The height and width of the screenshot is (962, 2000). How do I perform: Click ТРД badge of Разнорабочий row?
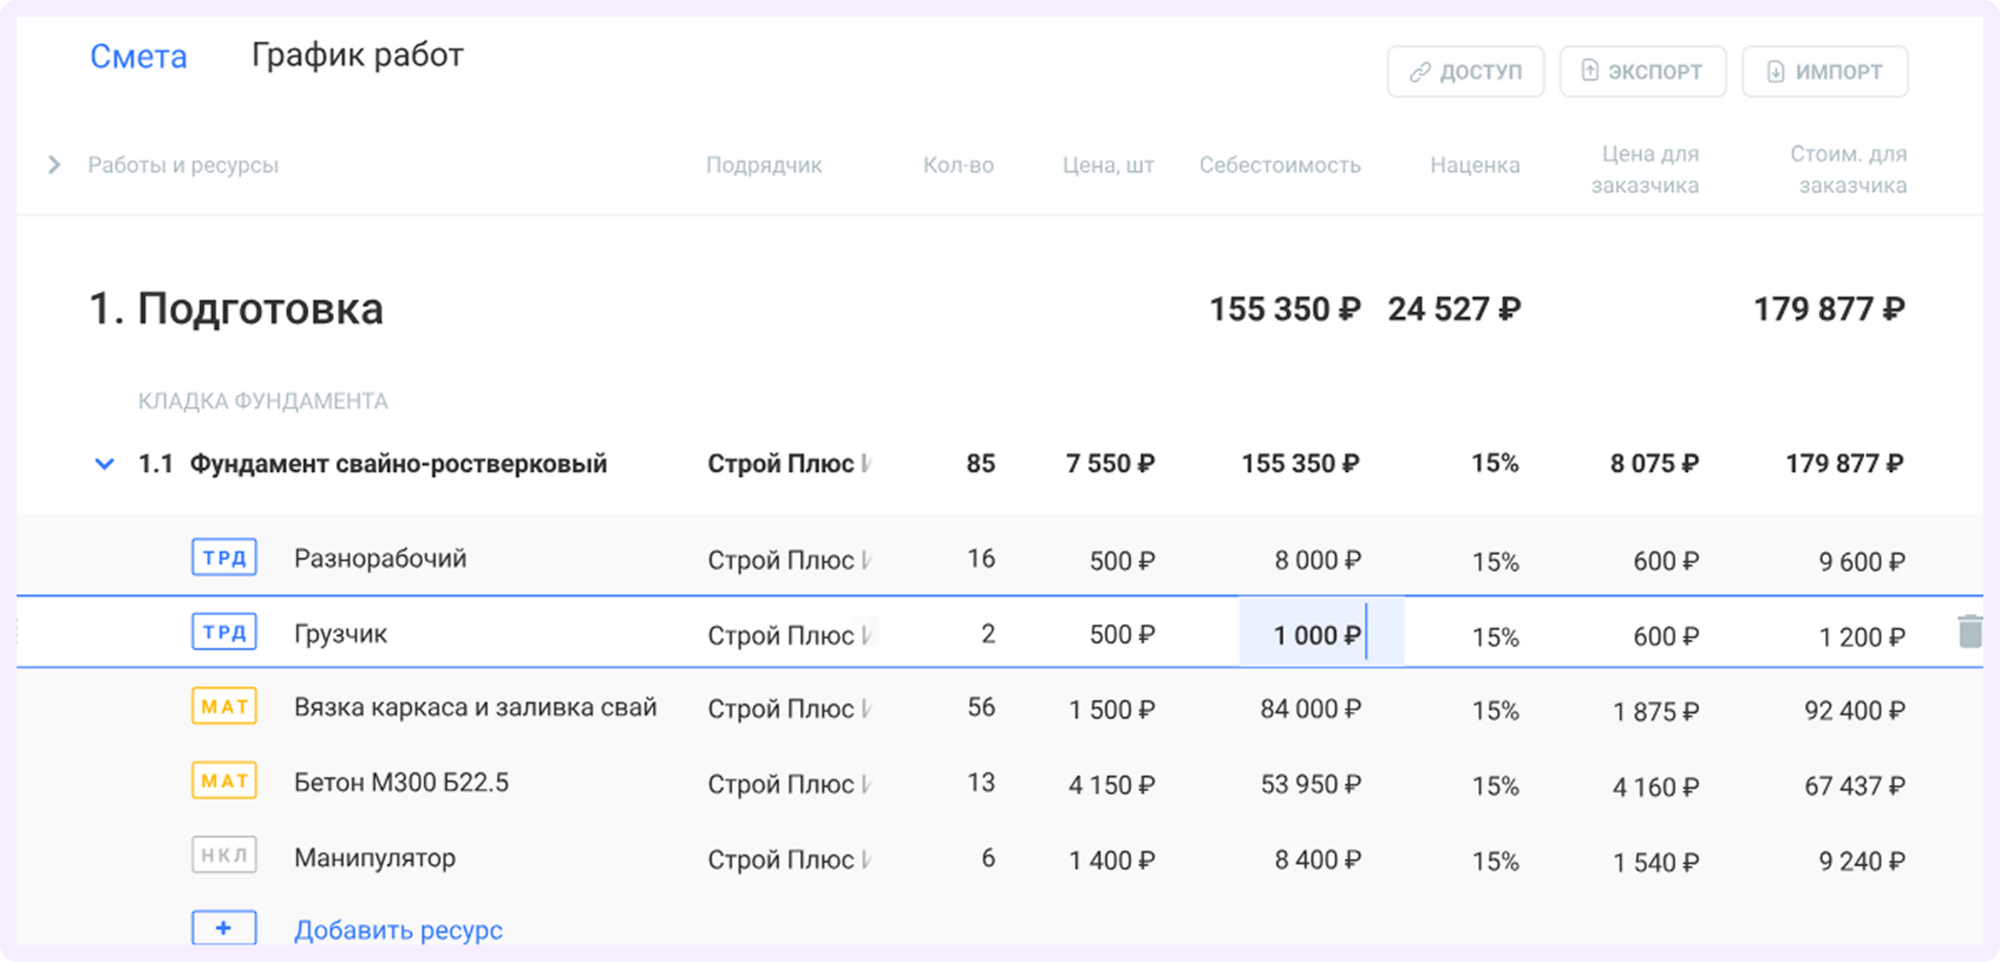pyautogui.click(x=224, y=558)
